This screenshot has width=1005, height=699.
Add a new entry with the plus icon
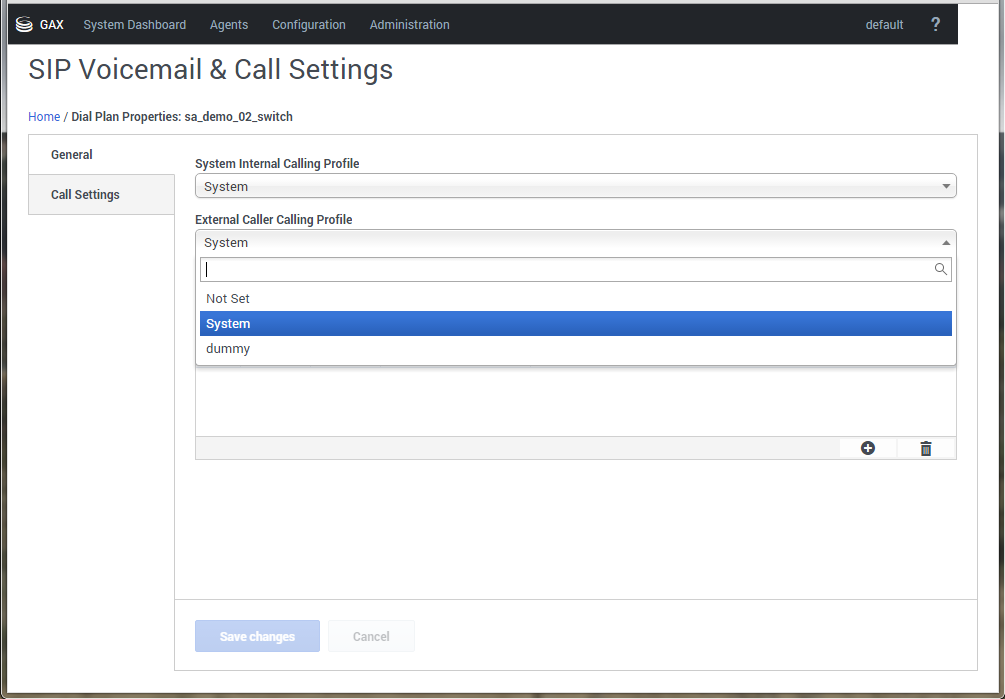[867, 448]
